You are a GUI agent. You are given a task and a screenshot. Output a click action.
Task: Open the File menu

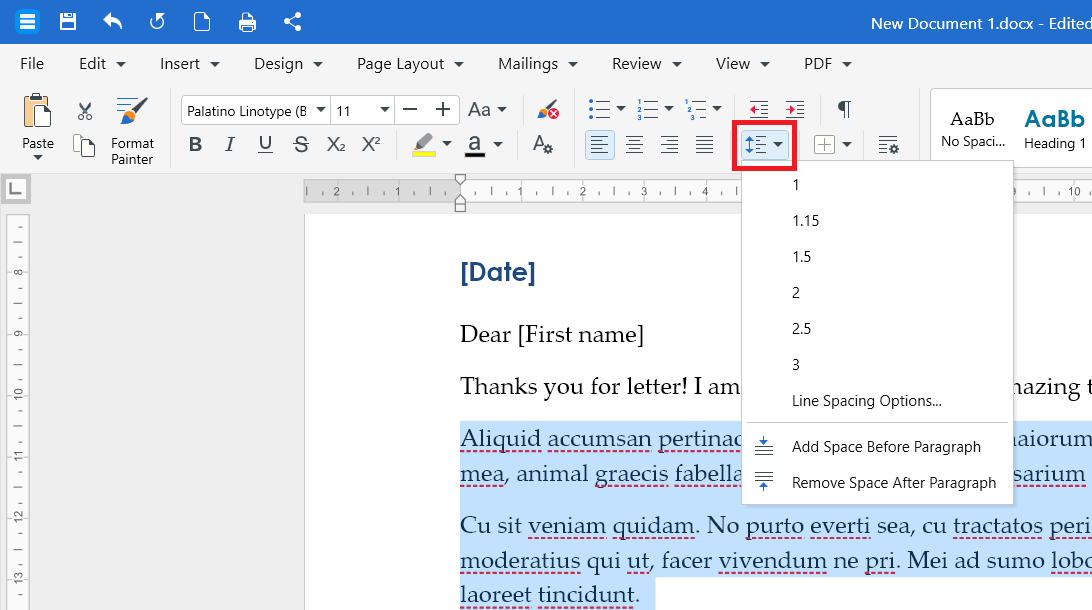32,64
